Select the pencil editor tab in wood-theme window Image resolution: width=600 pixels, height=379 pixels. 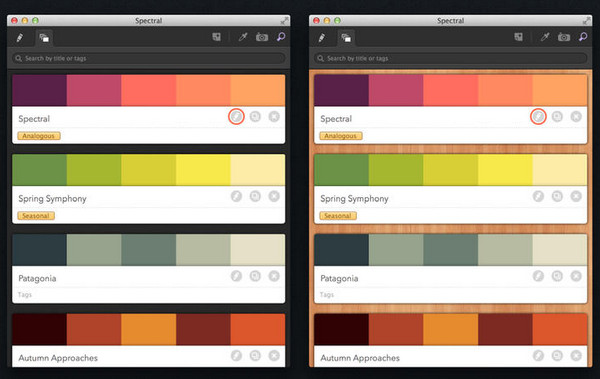[x=322, y=38]
